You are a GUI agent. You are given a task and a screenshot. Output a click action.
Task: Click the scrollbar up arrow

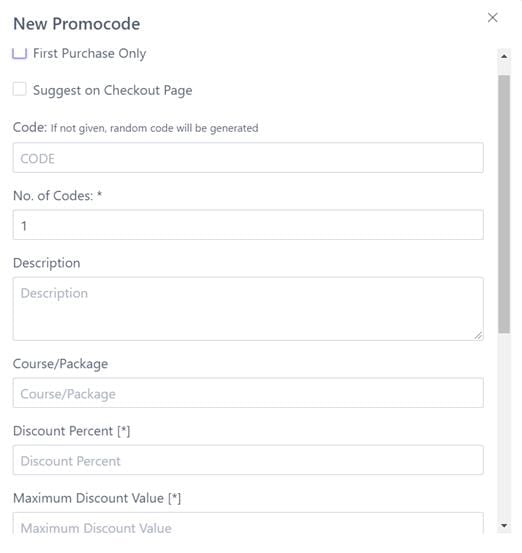click(504, 56)
